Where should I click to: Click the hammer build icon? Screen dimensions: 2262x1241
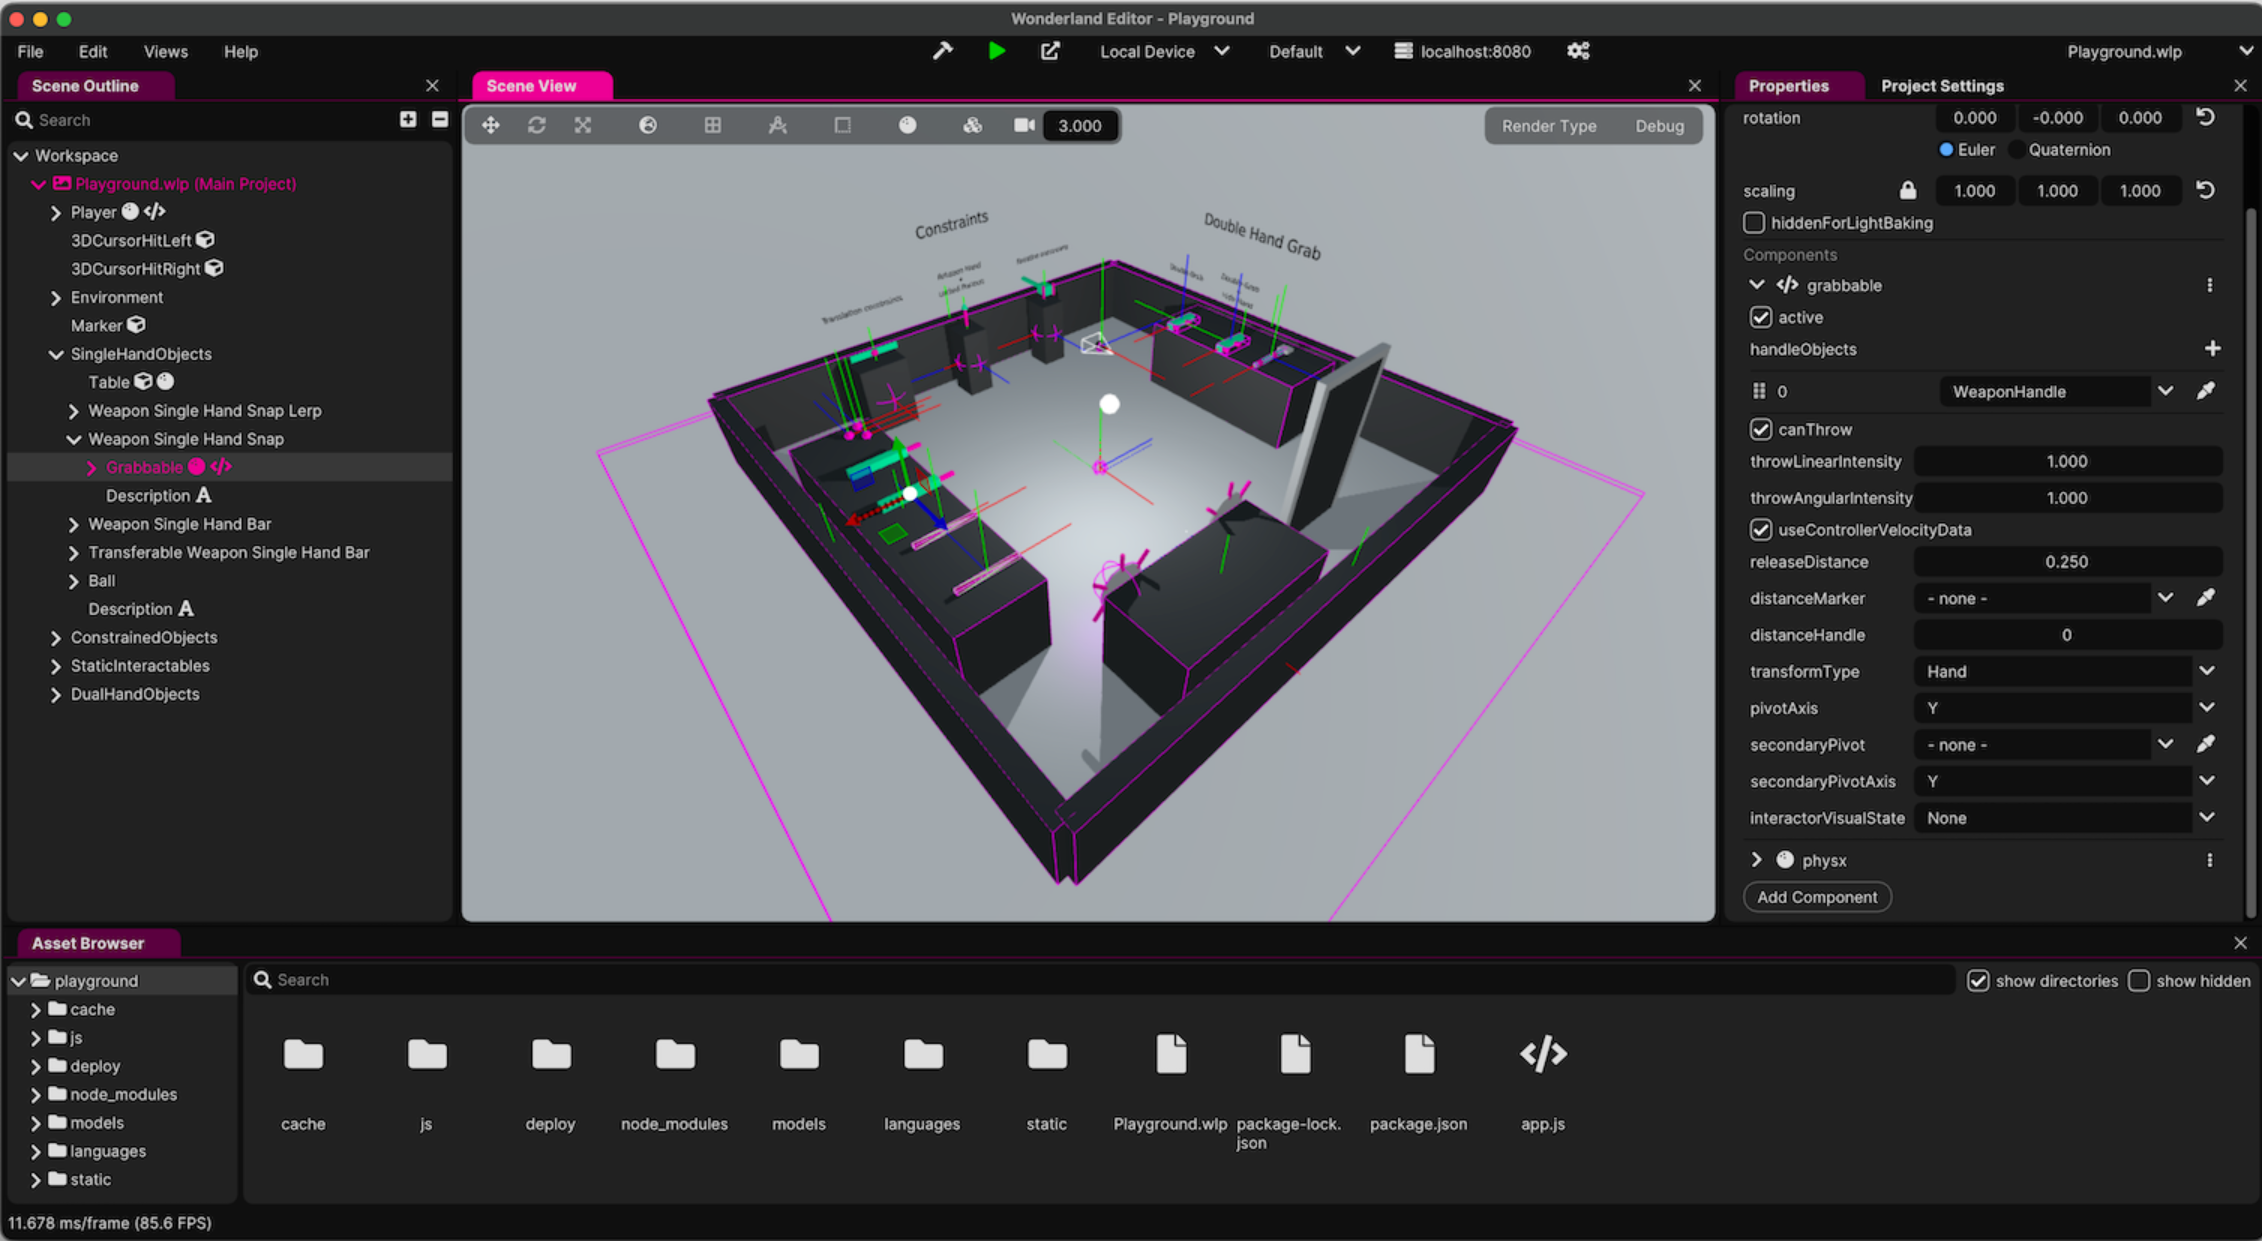point(942,51)
